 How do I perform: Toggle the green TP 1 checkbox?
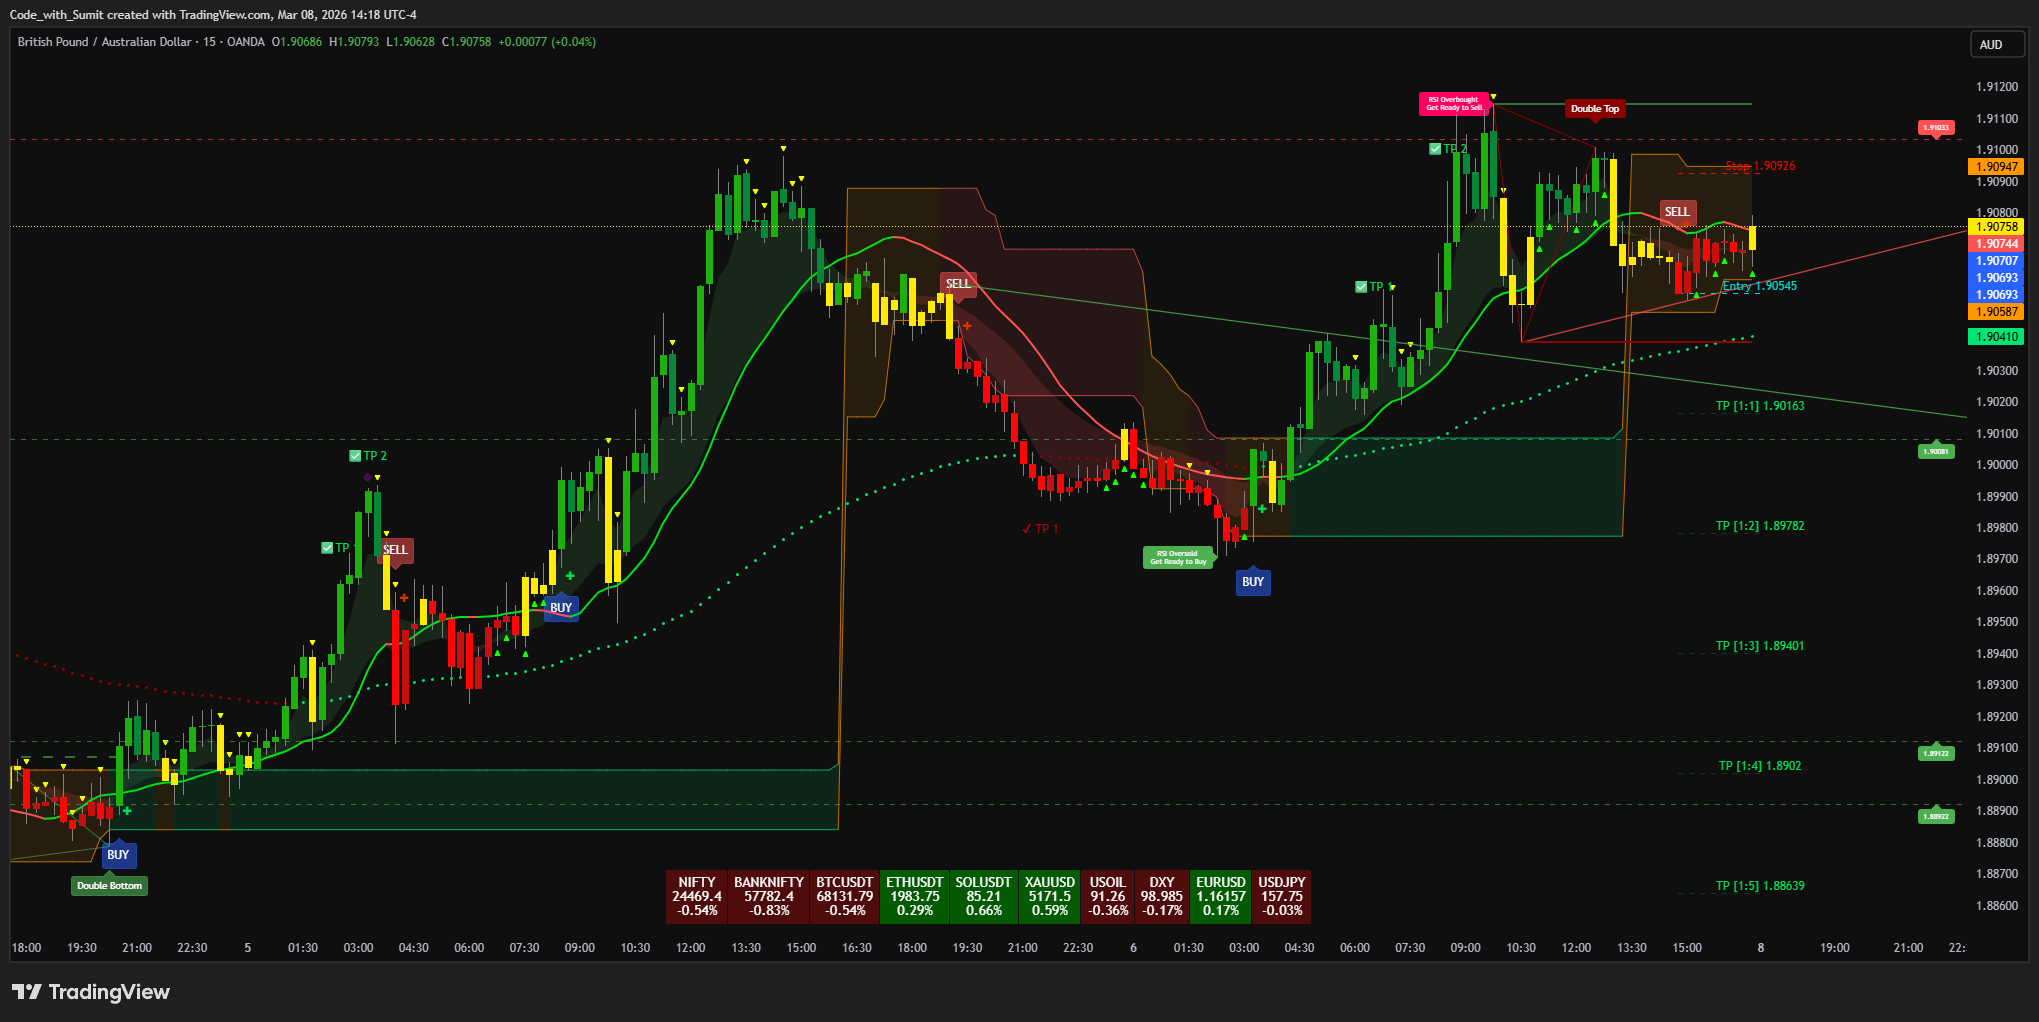point(1361,287)
